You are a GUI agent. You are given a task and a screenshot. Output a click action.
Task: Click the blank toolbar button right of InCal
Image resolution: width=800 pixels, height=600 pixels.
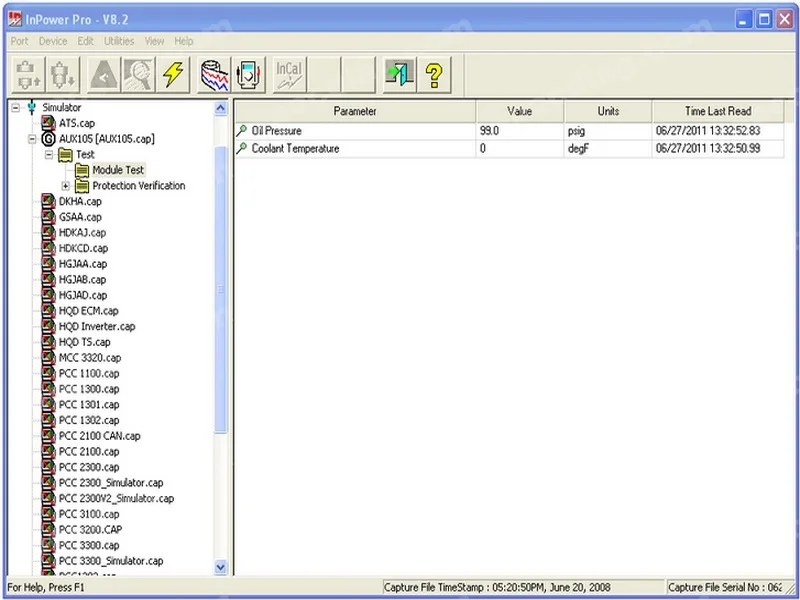coord(324,74)
